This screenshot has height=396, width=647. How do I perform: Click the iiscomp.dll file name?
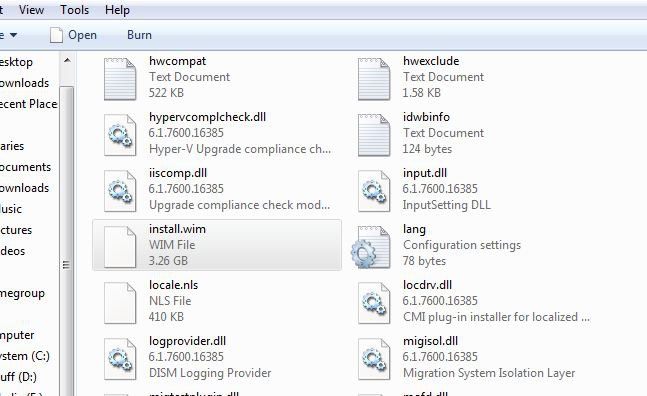pos(178,173)
